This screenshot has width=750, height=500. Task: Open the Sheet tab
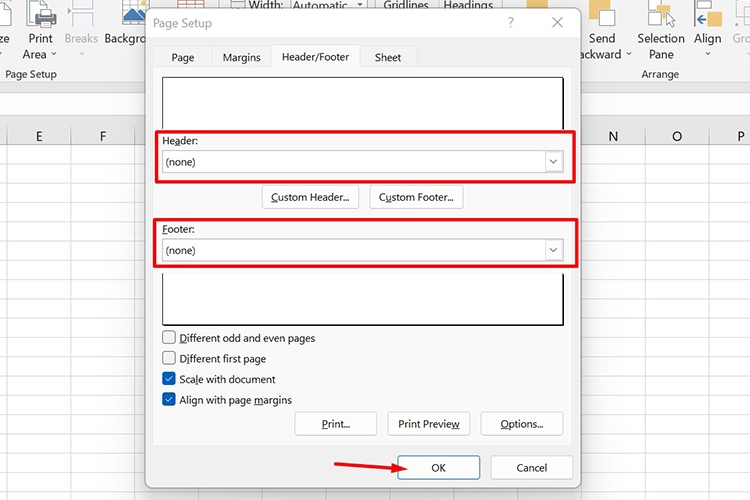tap(388, 57)
